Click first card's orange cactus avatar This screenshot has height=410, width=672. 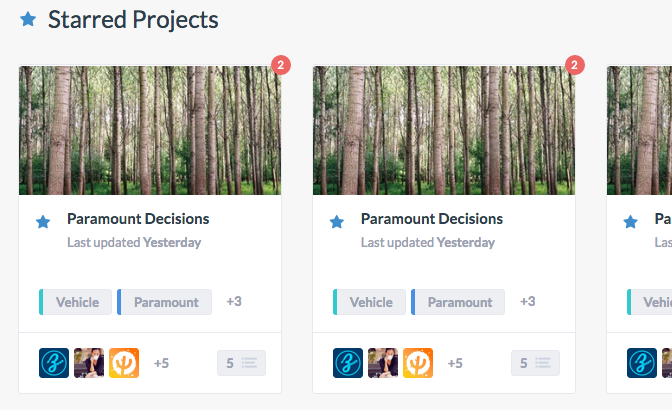tap(124, 363)
